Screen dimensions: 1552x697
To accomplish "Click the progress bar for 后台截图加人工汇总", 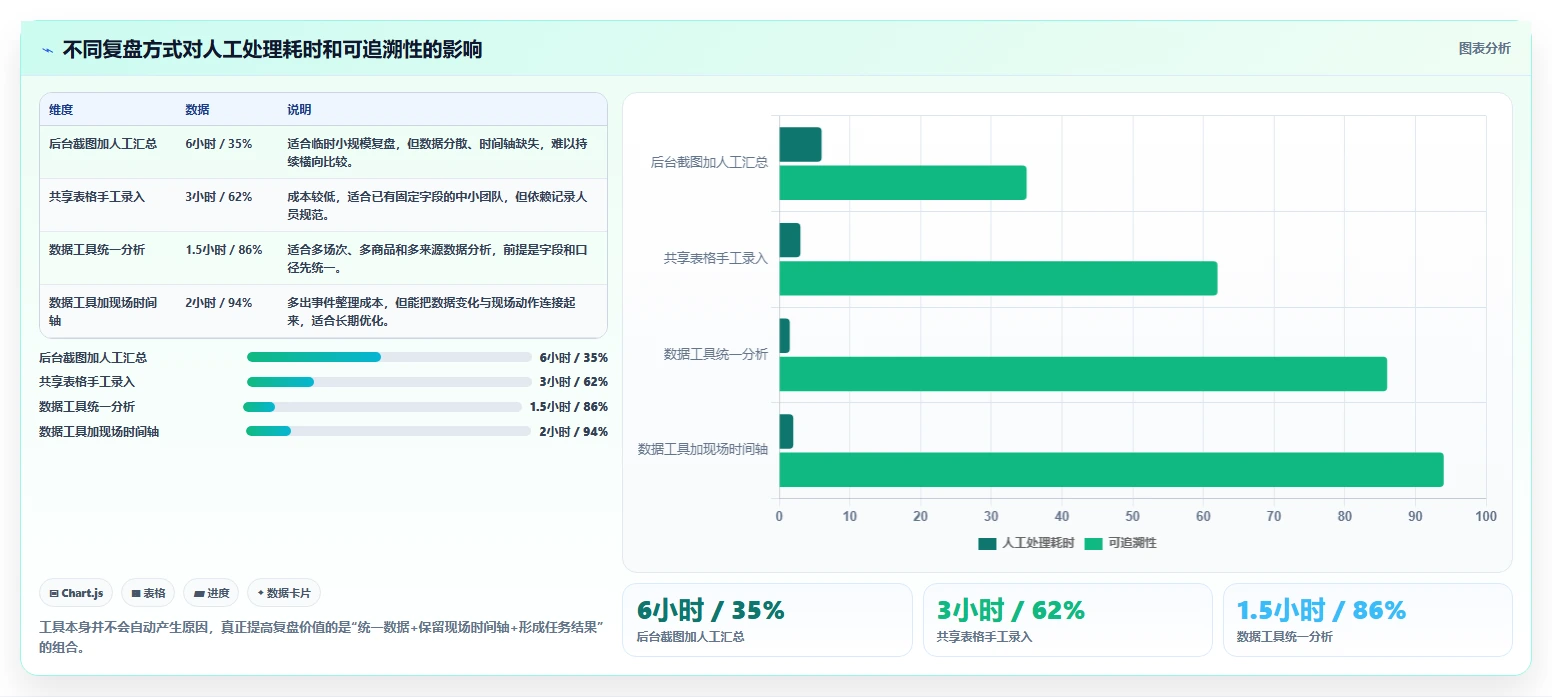I will click(x=389, y=357).
